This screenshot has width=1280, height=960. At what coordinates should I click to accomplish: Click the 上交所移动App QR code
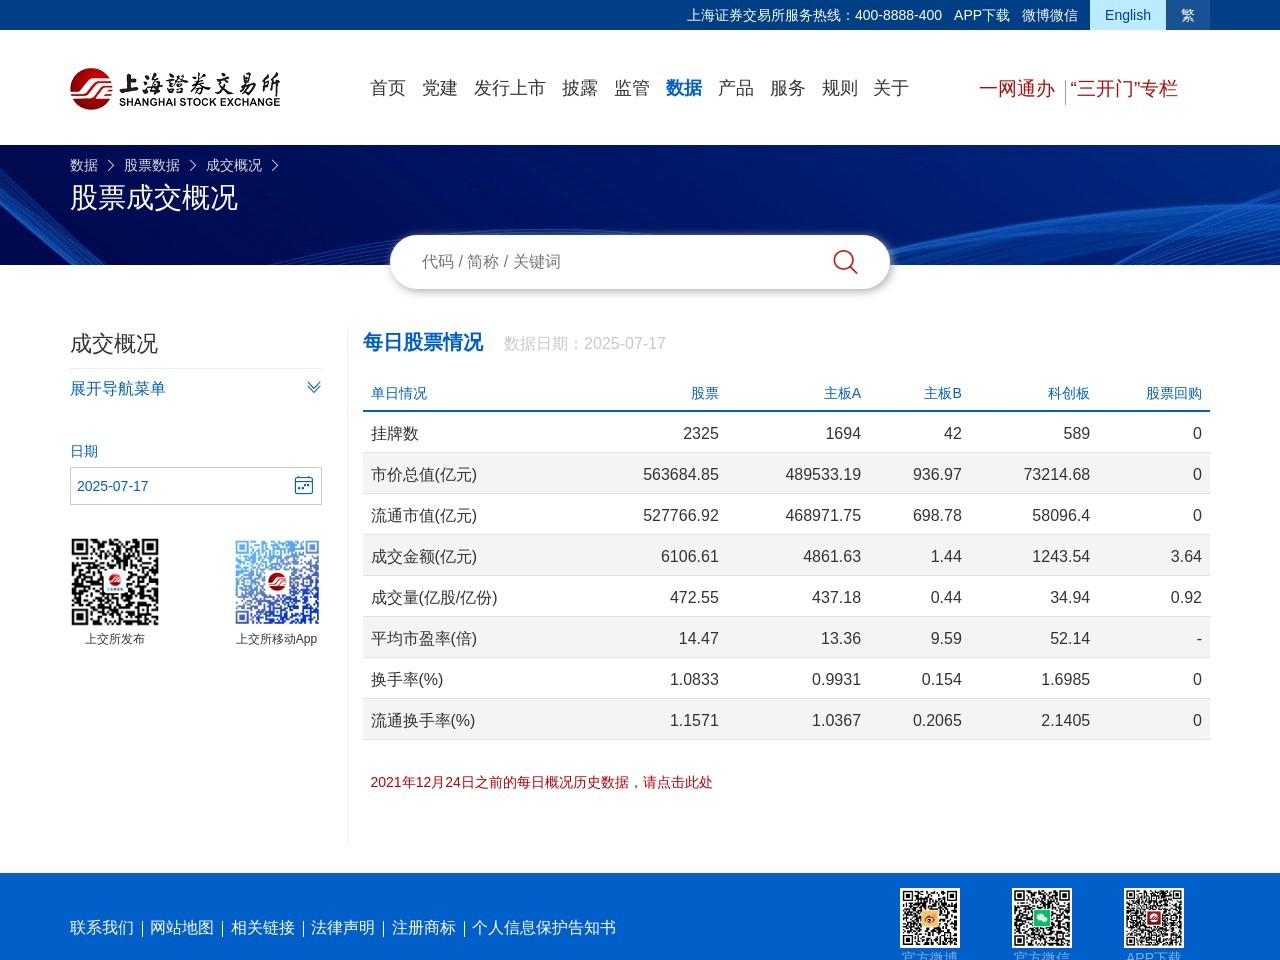pyautogui.click(x=277, y=582)
